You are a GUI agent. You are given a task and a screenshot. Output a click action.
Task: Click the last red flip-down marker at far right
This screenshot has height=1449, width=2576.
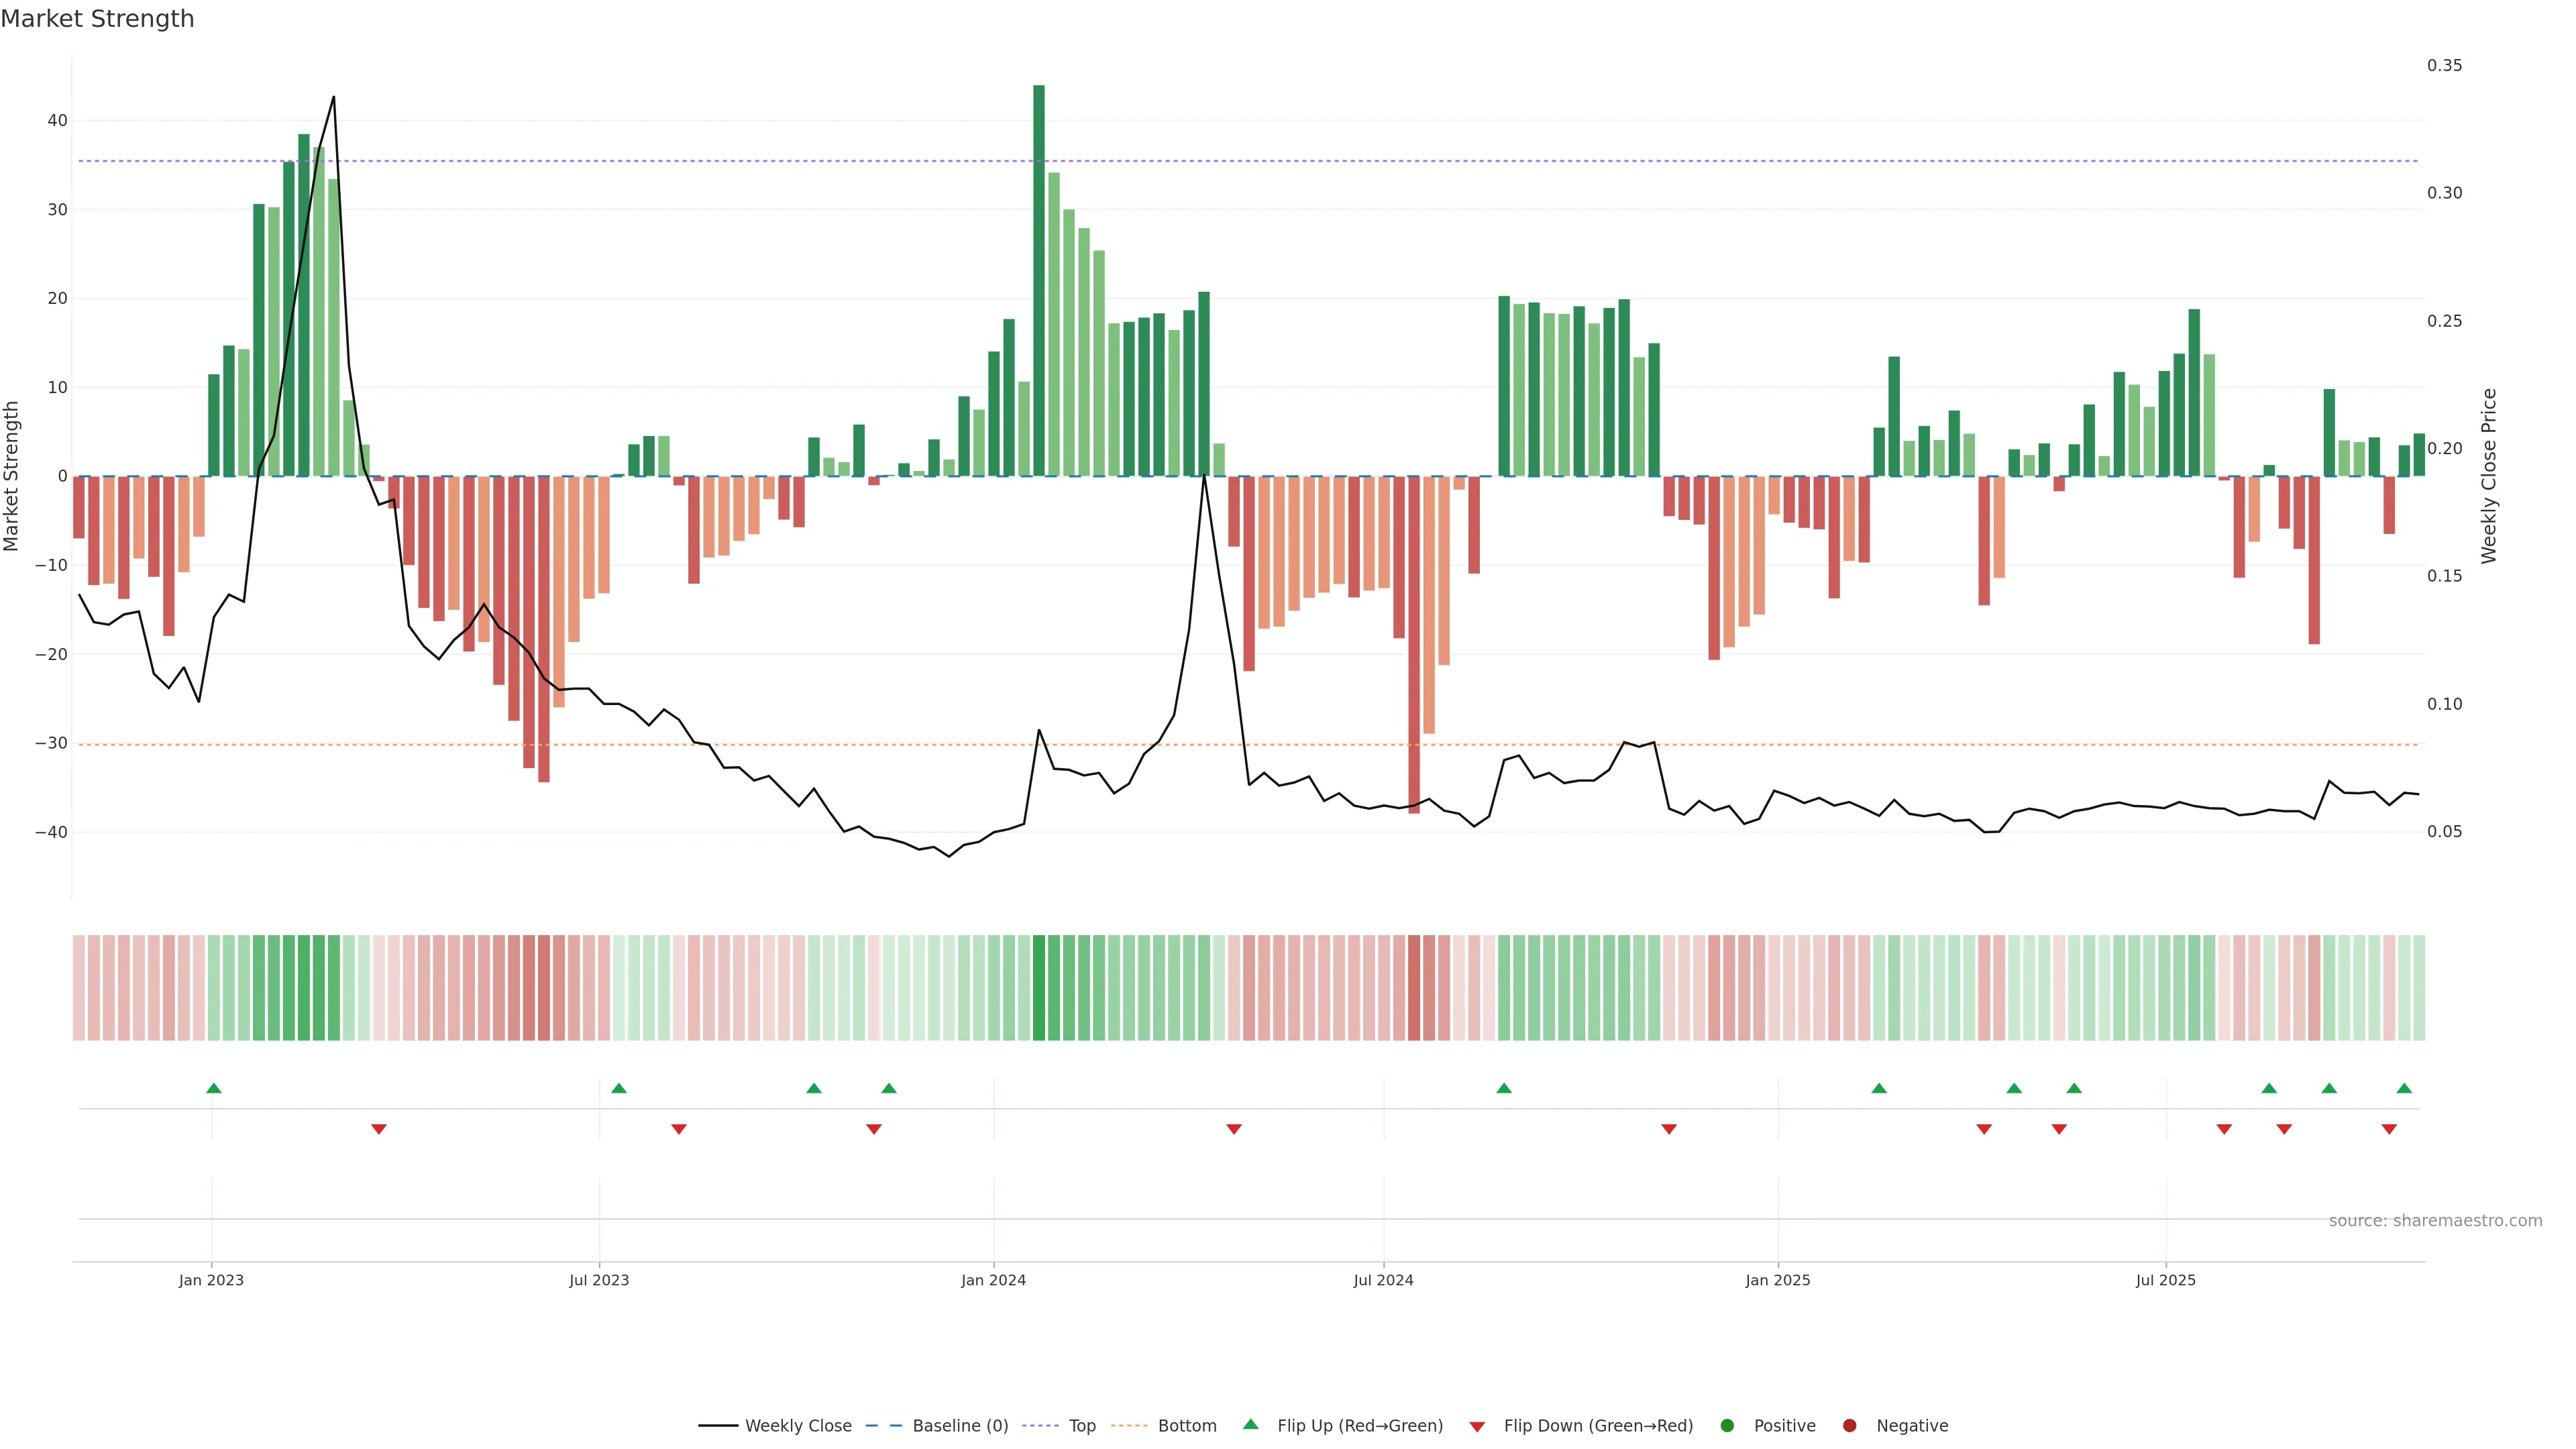pos(2389,1129)
